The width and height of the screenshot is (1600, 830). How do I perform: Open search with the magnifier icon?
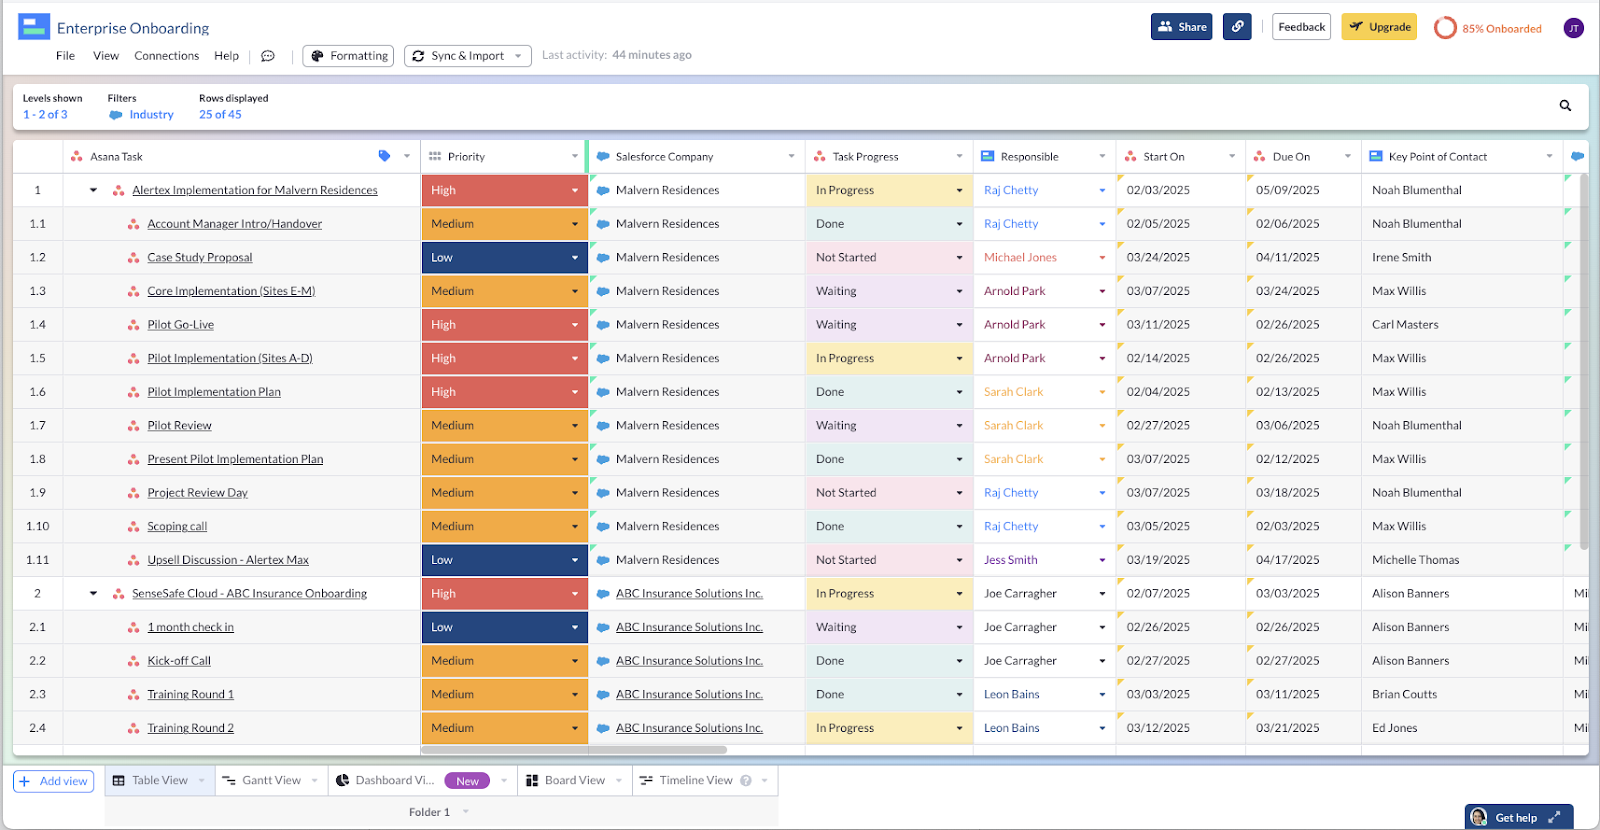[x=1565, y=106]
